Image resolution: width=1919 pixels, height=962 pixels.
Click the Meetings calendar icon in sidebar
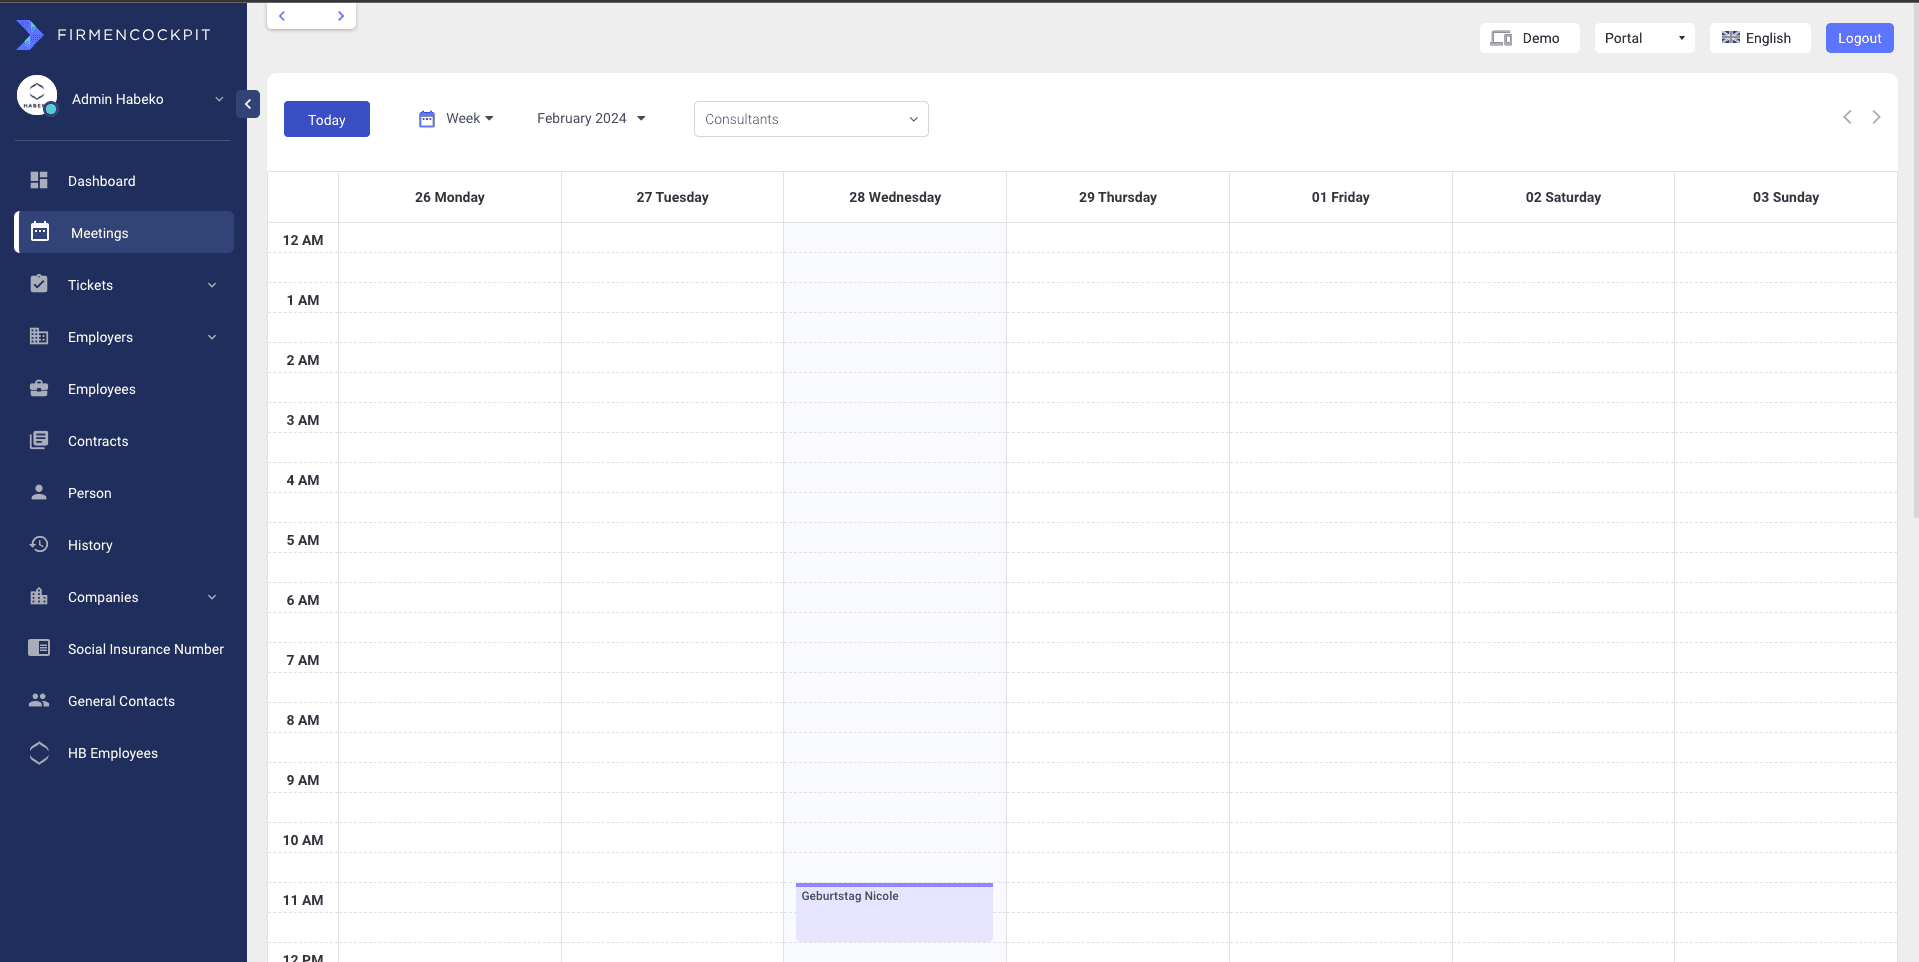pyautogui.click(x=40, y=232)
